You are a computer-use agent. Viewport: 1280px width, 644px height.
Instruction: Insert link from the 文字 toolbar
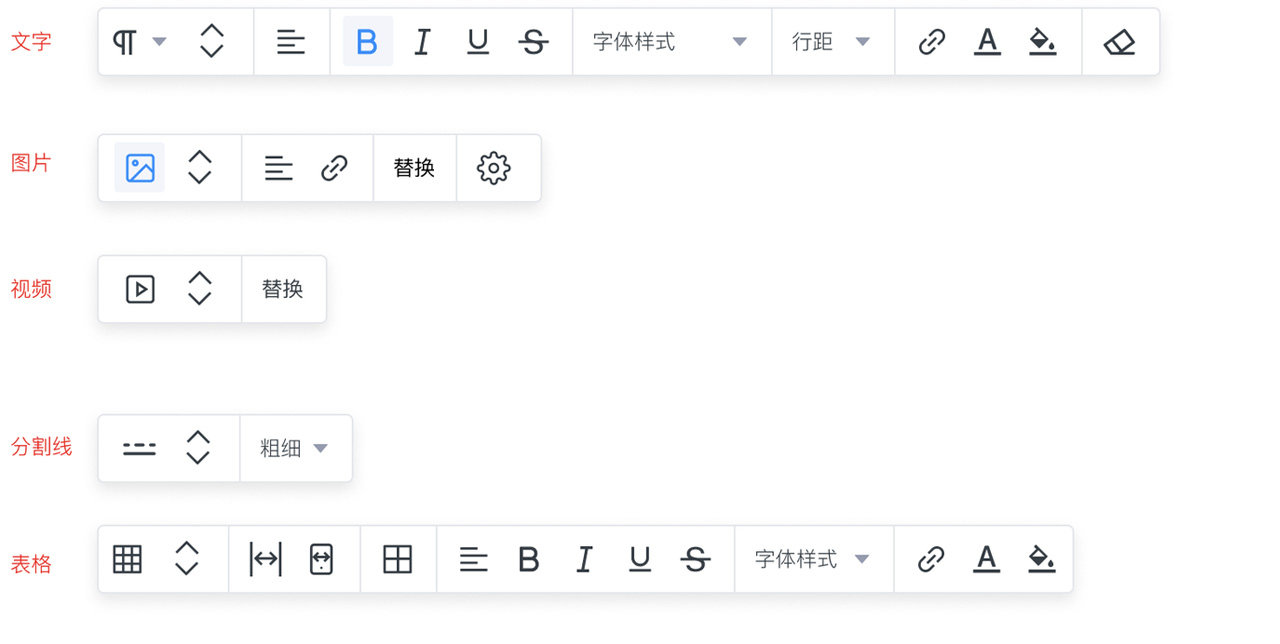tap(932, 42)
